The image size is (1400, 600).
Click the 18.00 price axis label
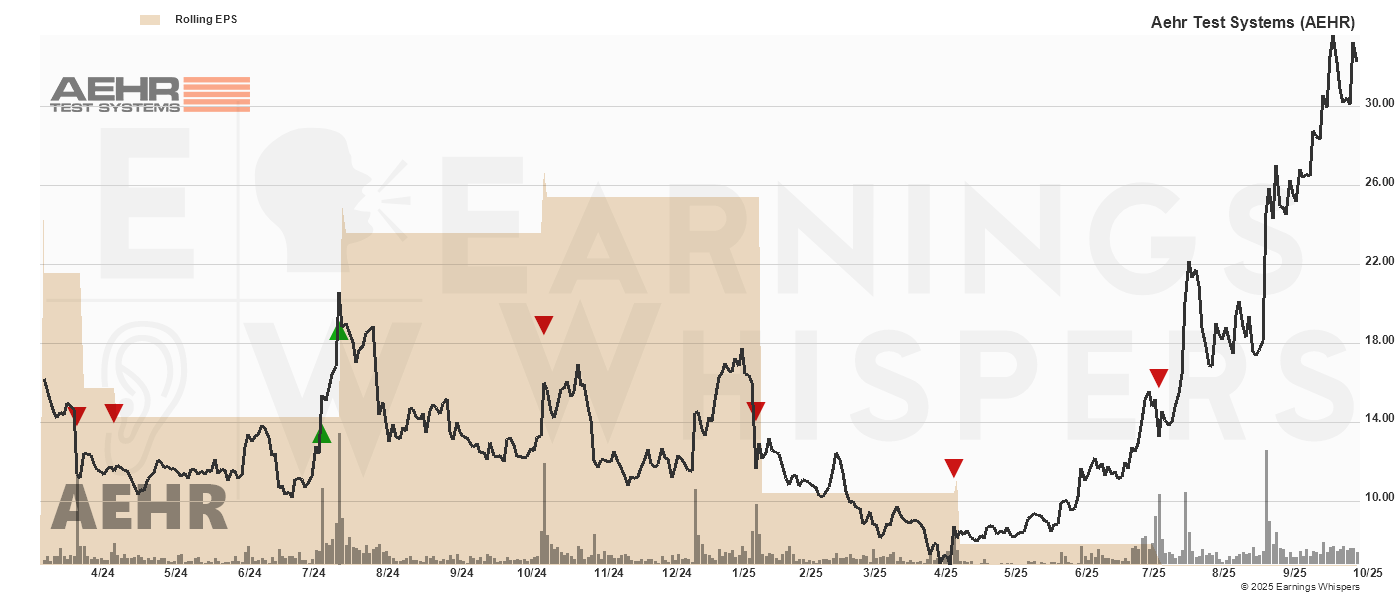[1380, 340]
